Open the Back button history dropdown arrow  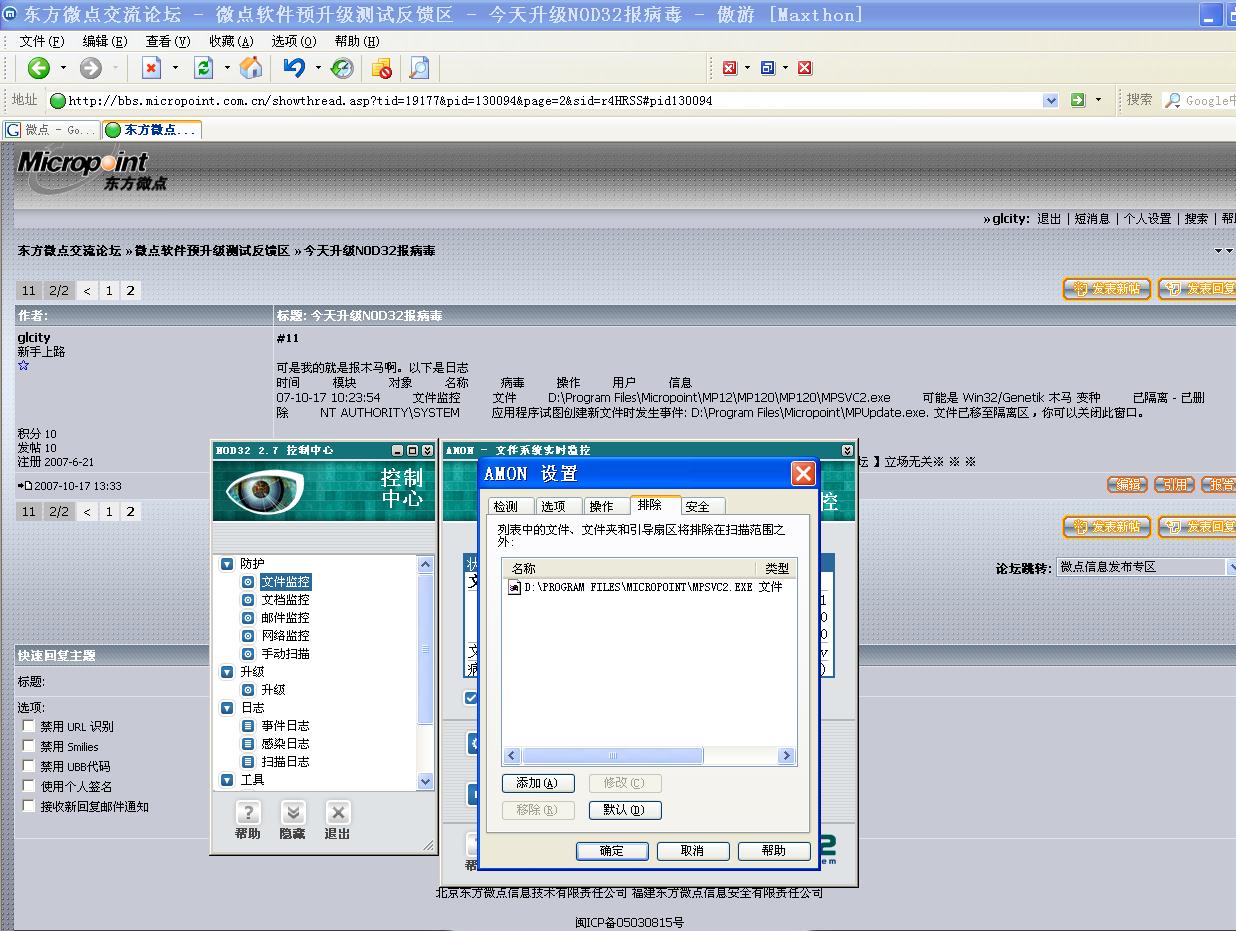point(63,68)
